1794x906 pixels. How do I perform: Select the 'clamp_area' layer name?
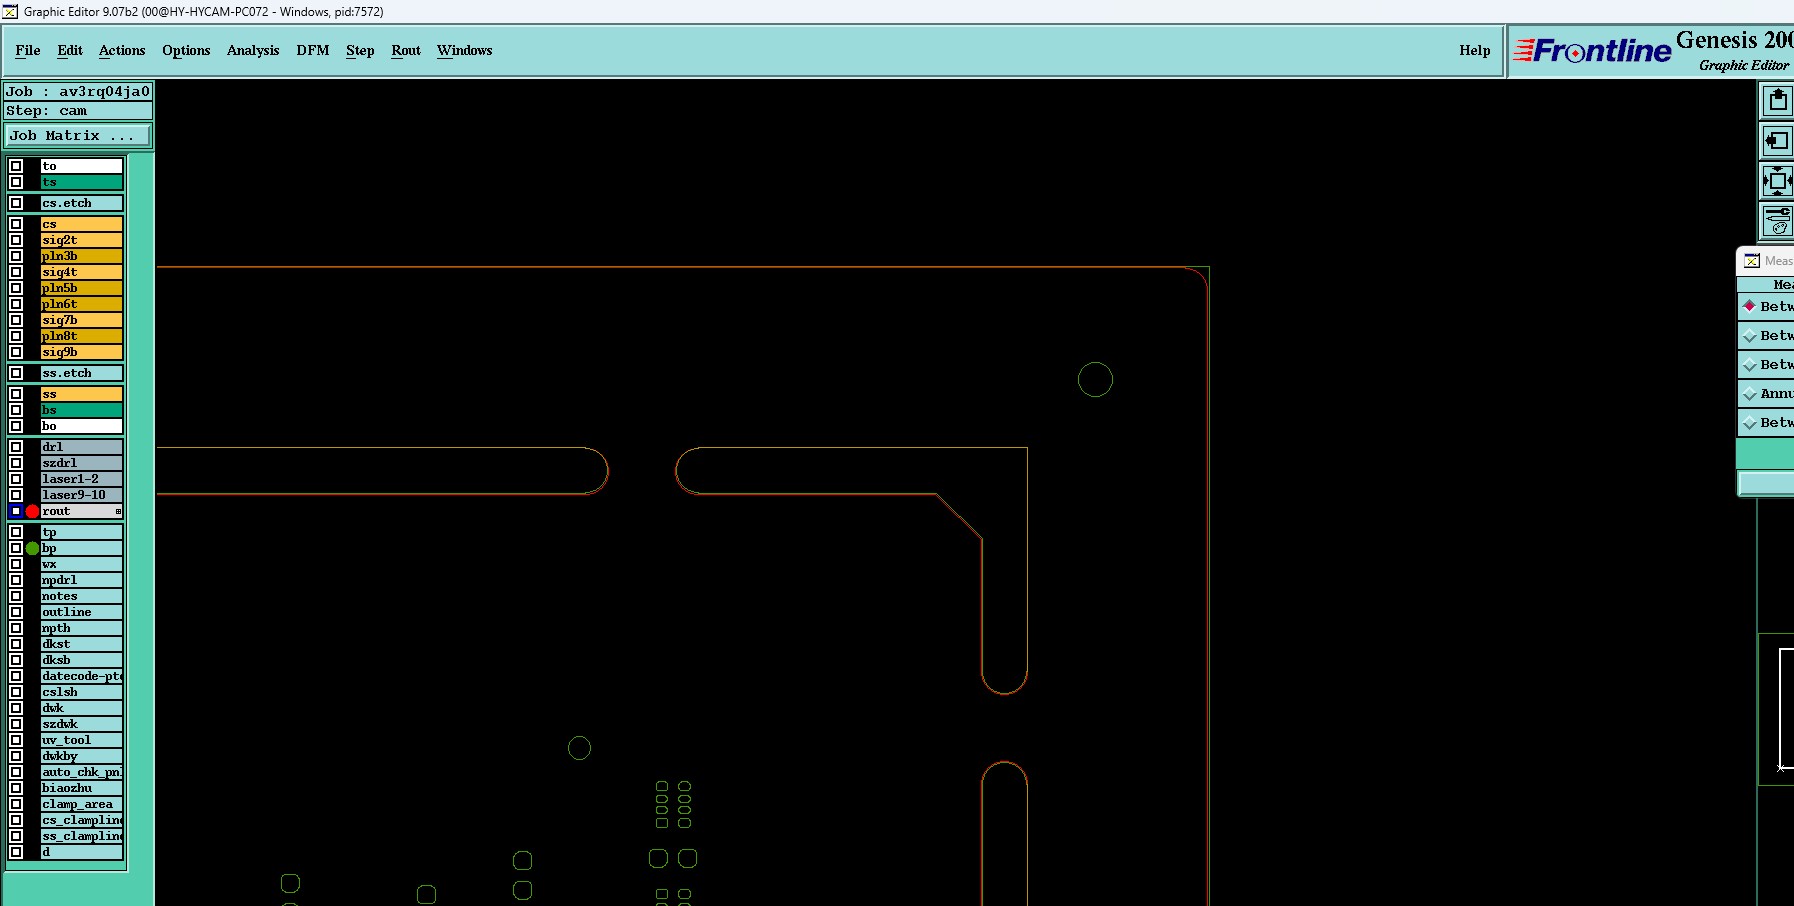coord(82,804)
